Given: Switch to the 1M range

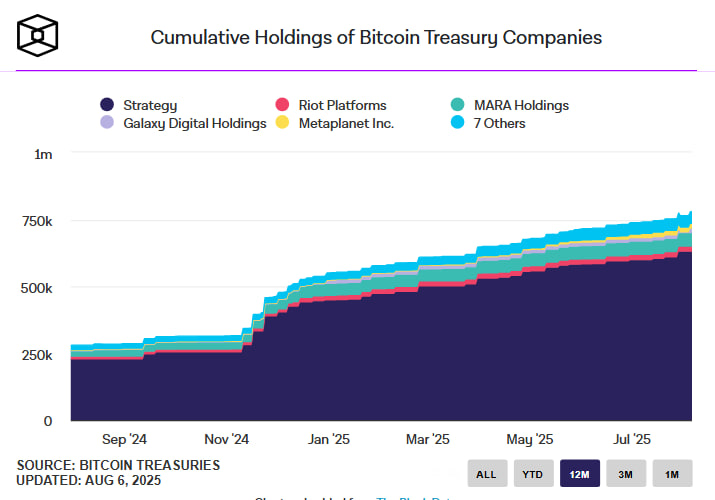Looking at the screenshot, I should [672, 473].
